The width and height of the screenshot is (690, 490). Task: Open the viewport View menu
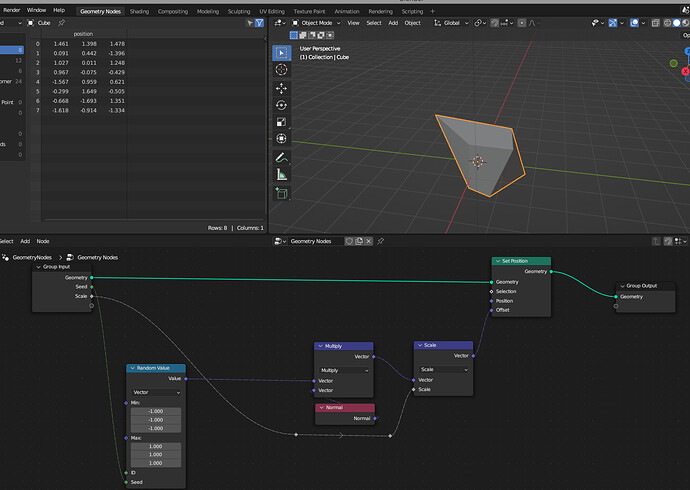tap(353, 23)
